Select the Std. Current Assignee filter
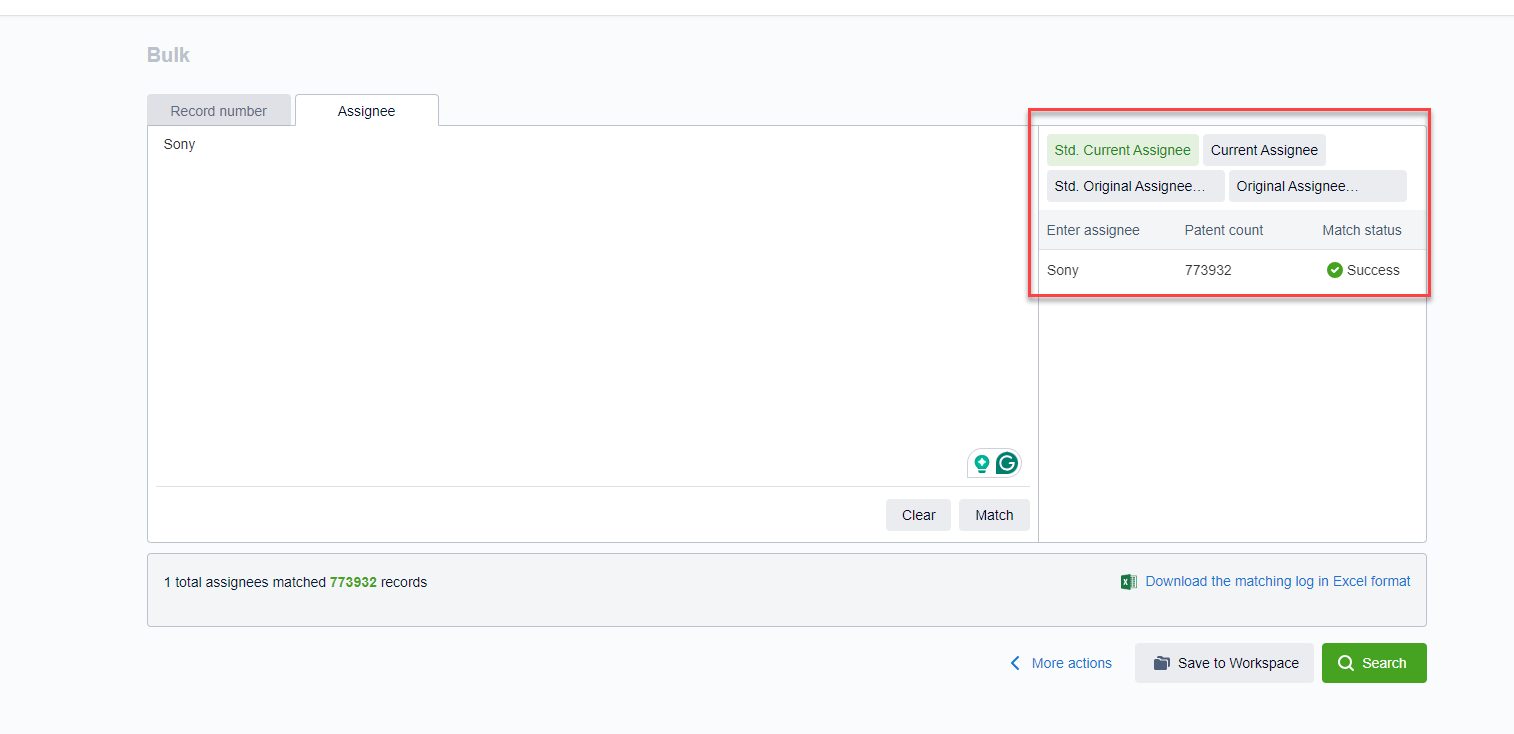The height and width of the screenshot is (734, 1514). click(x=1122, y=150)
